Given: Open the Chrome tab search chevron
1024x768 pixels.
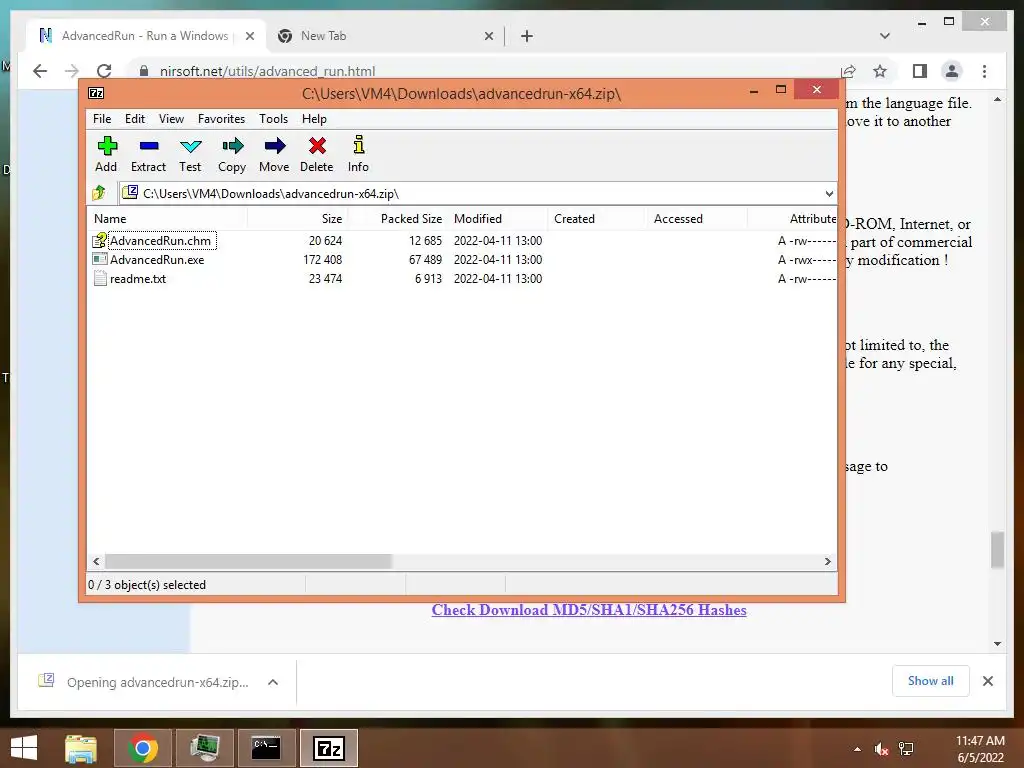Looking at the screenshot, I should [885, 36].
